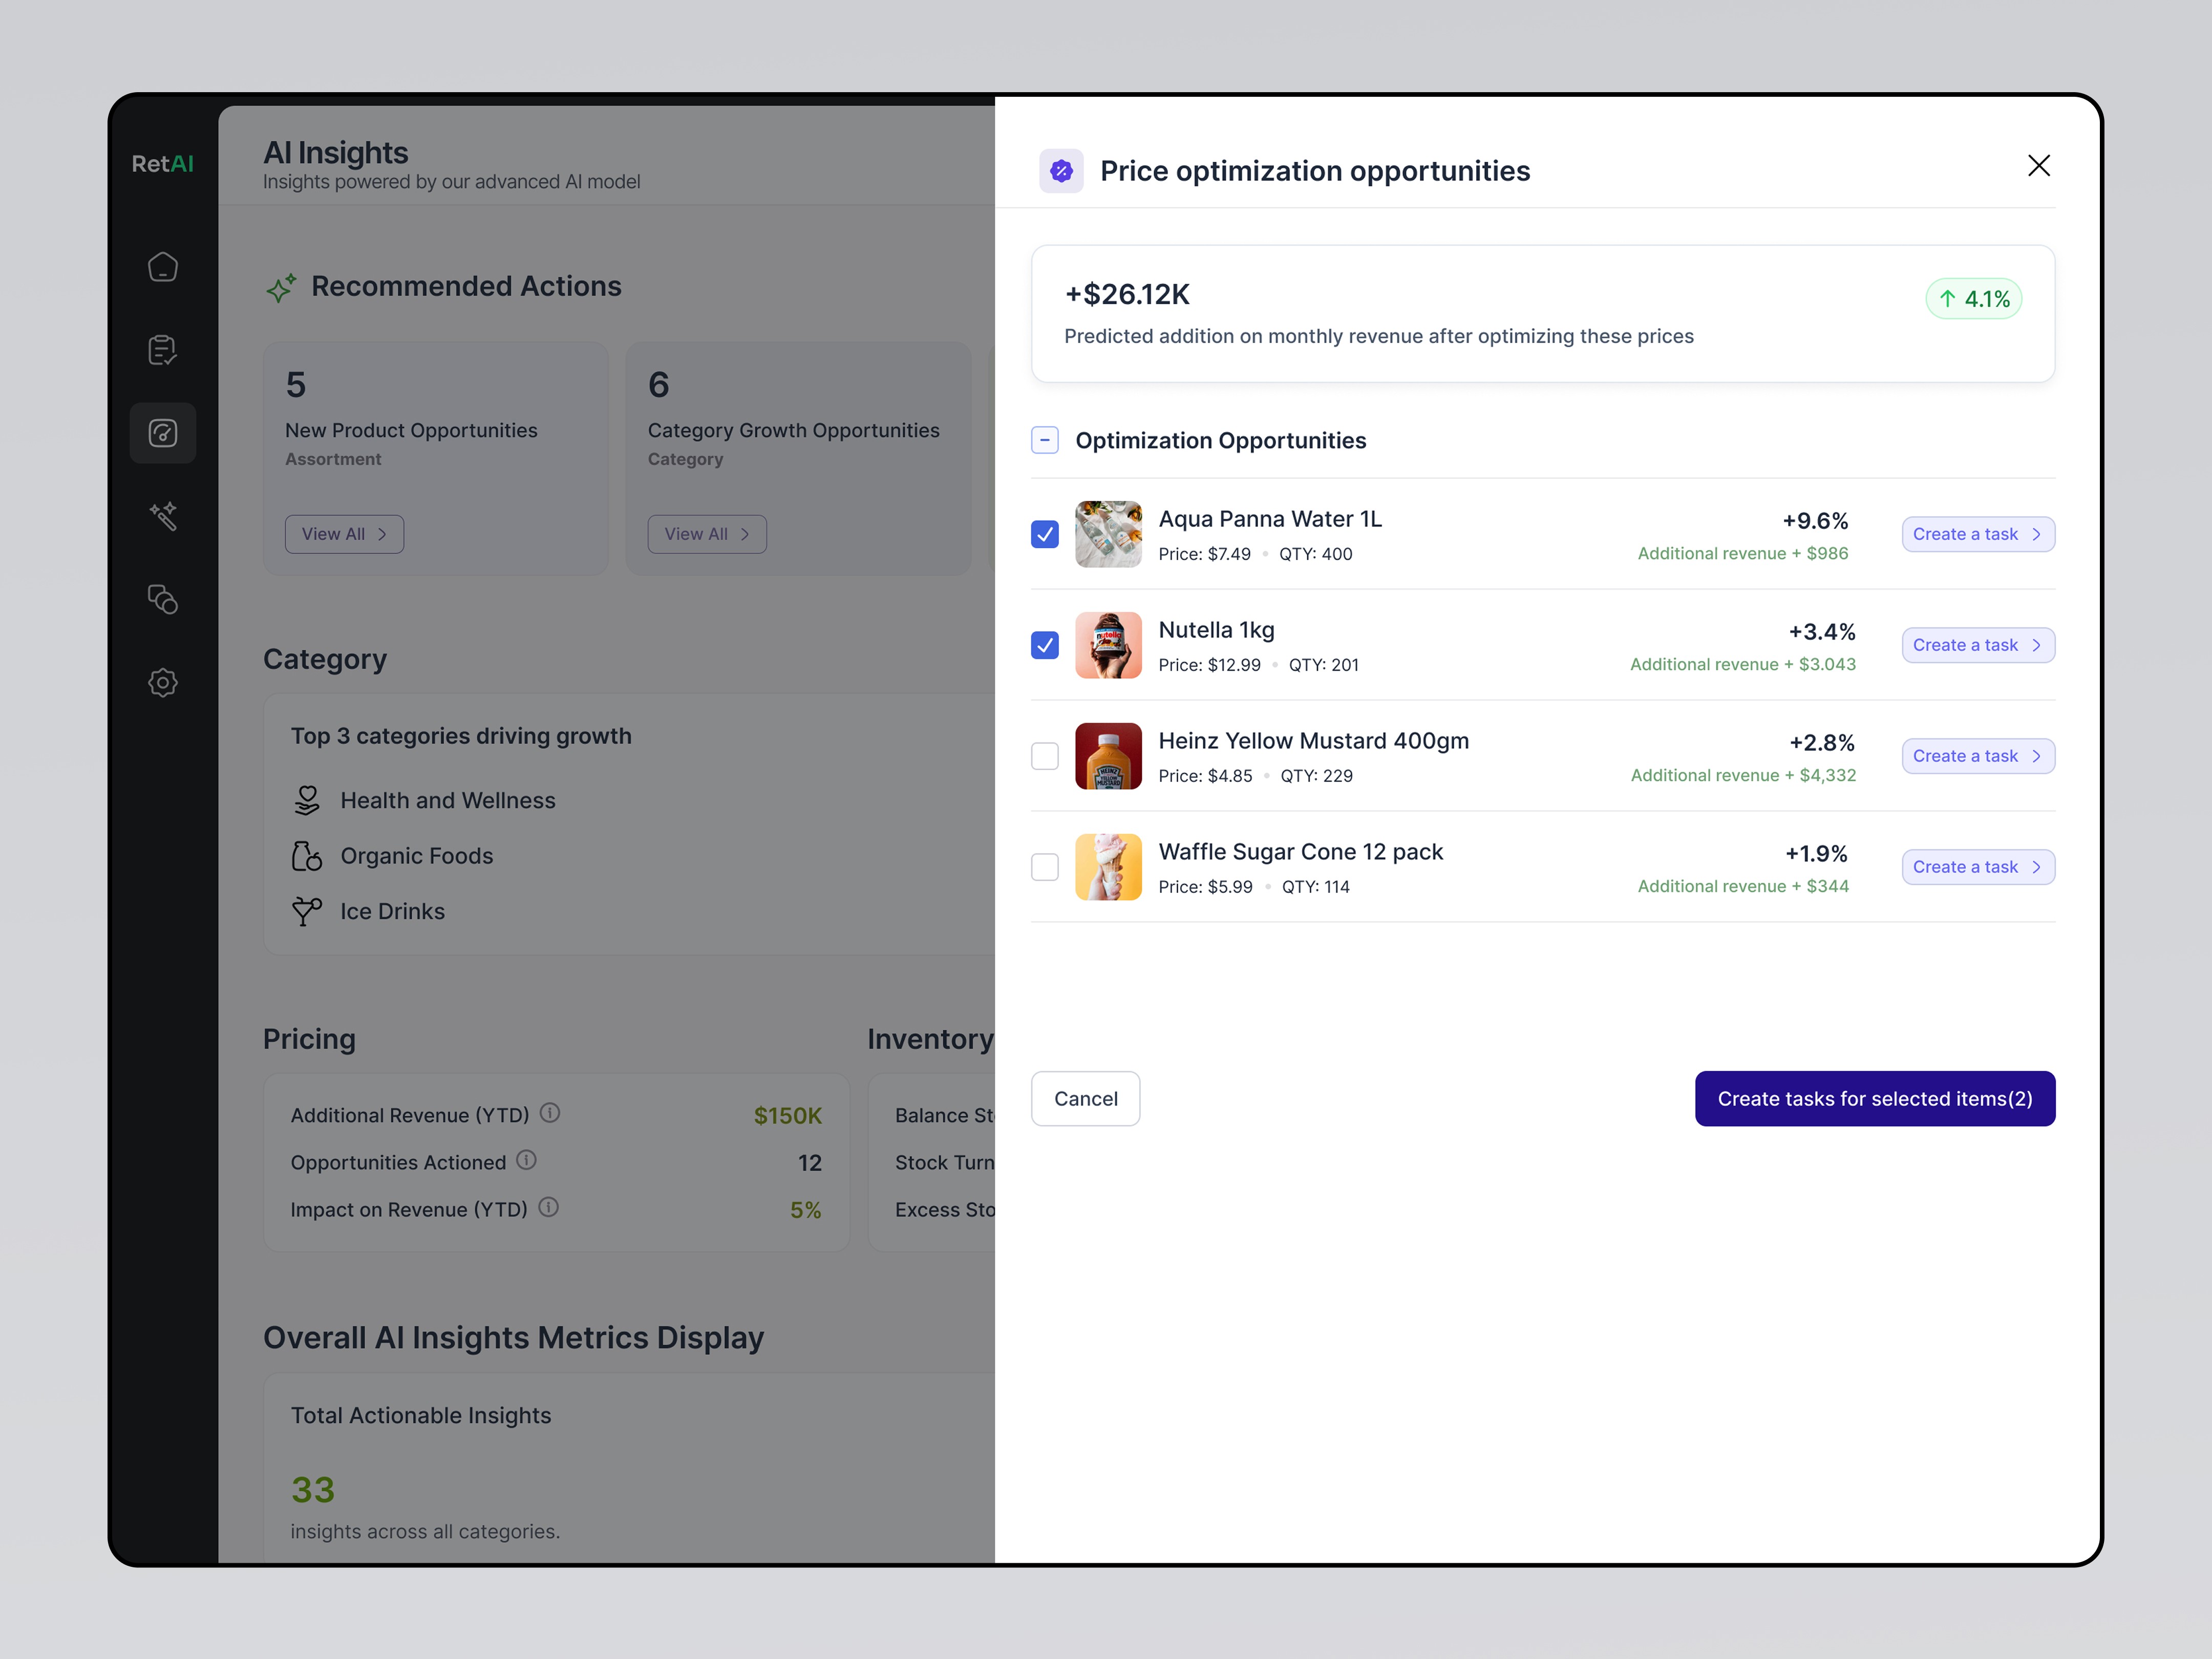Select the Waffle Sugar Cone checkbox
The image size is (2212, 1659).
point(1044,867)
